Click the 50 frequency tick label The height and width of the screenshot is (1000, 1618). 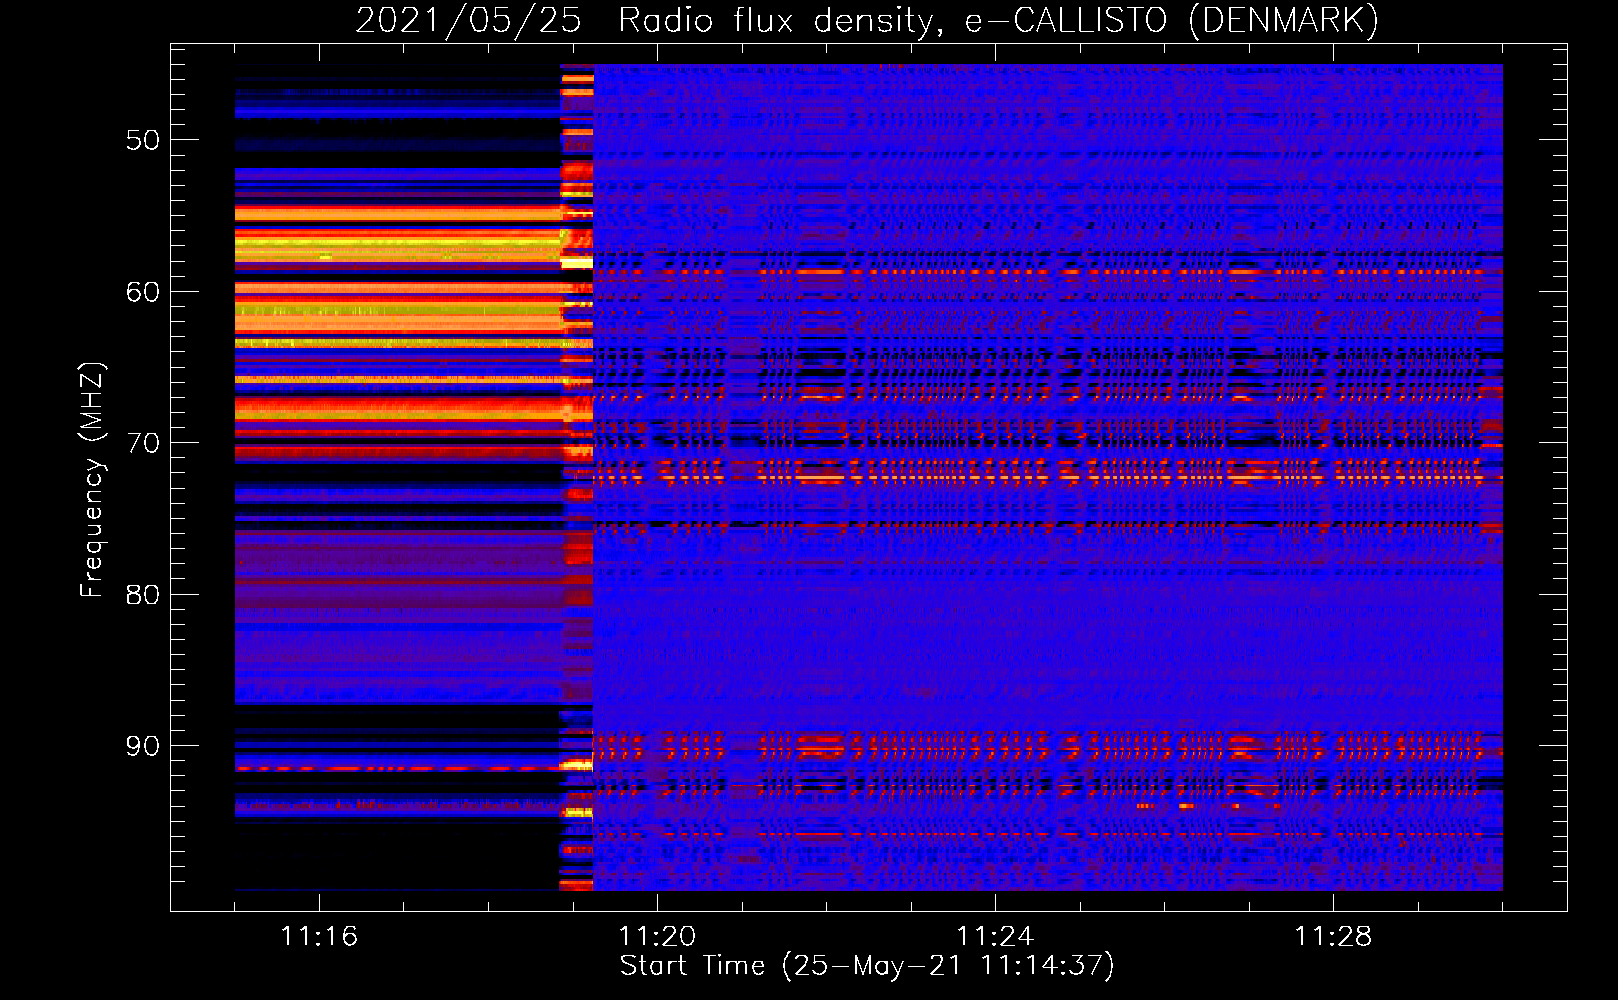(x=143, y=140)
